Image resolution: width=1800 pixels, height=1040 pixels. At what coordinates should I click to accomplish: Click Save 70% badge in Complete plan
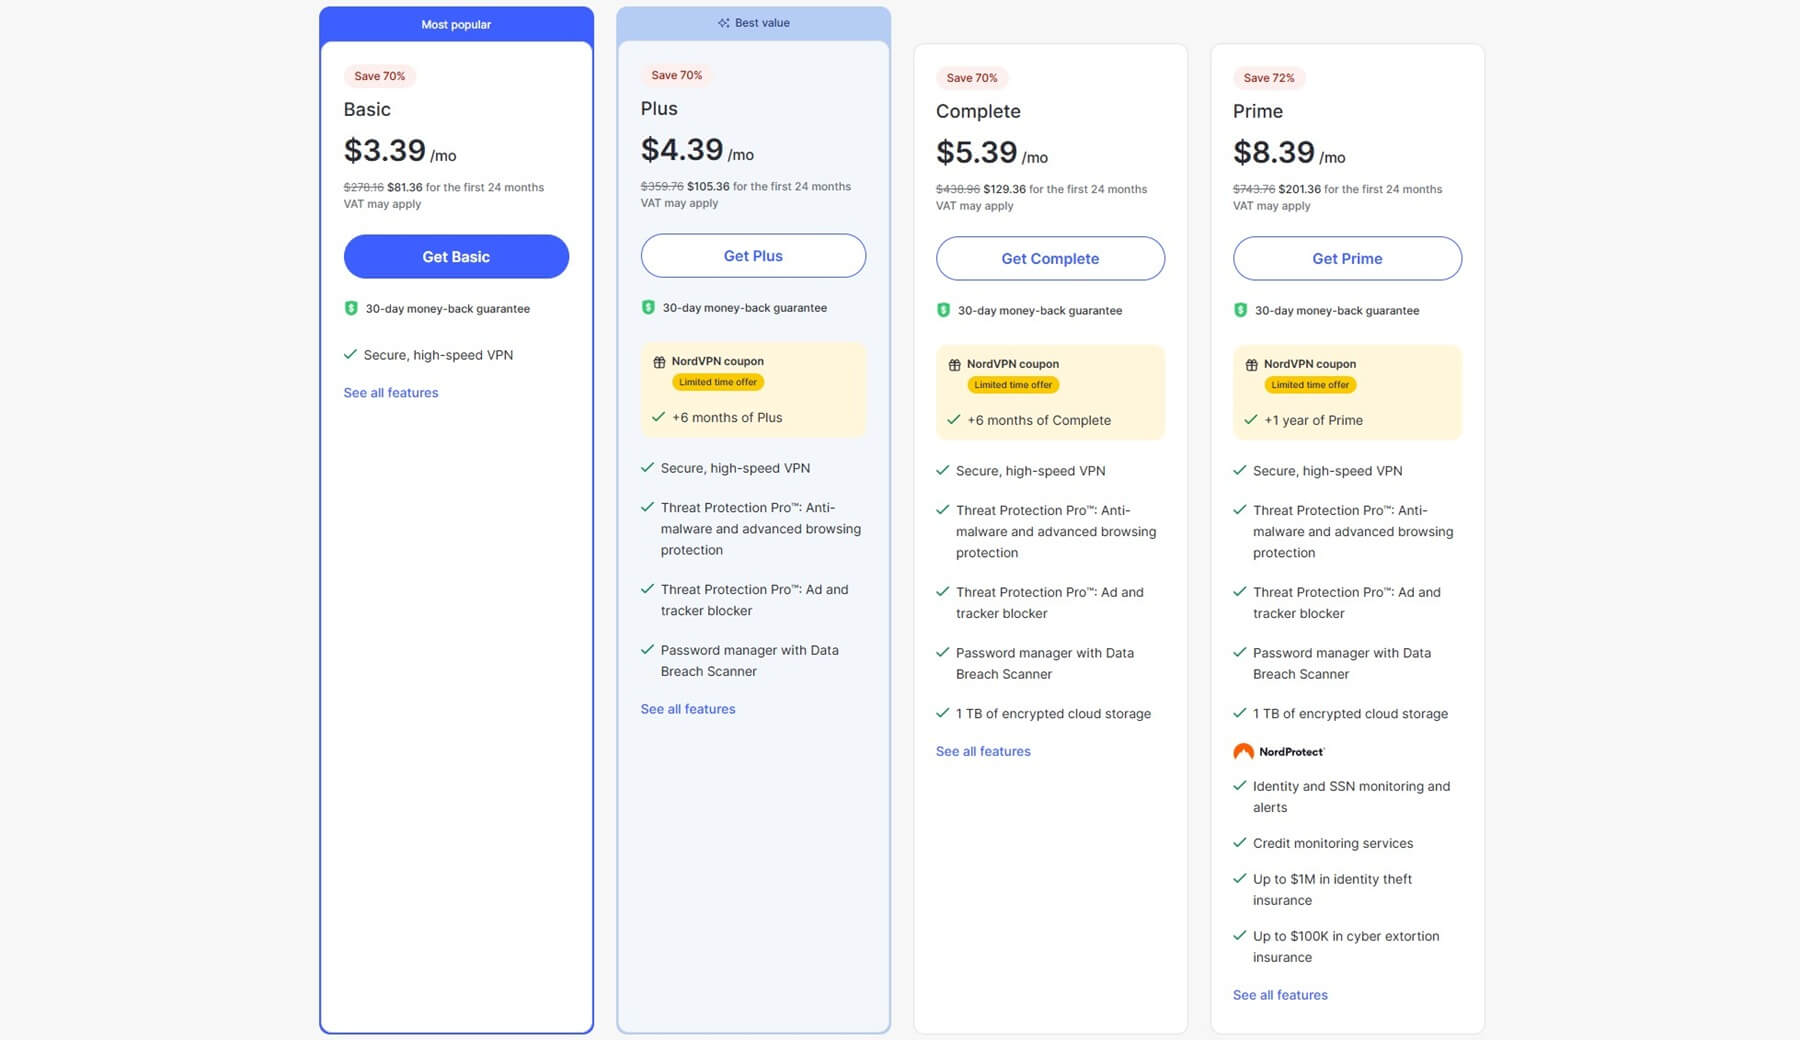click(x=972, y=78)
